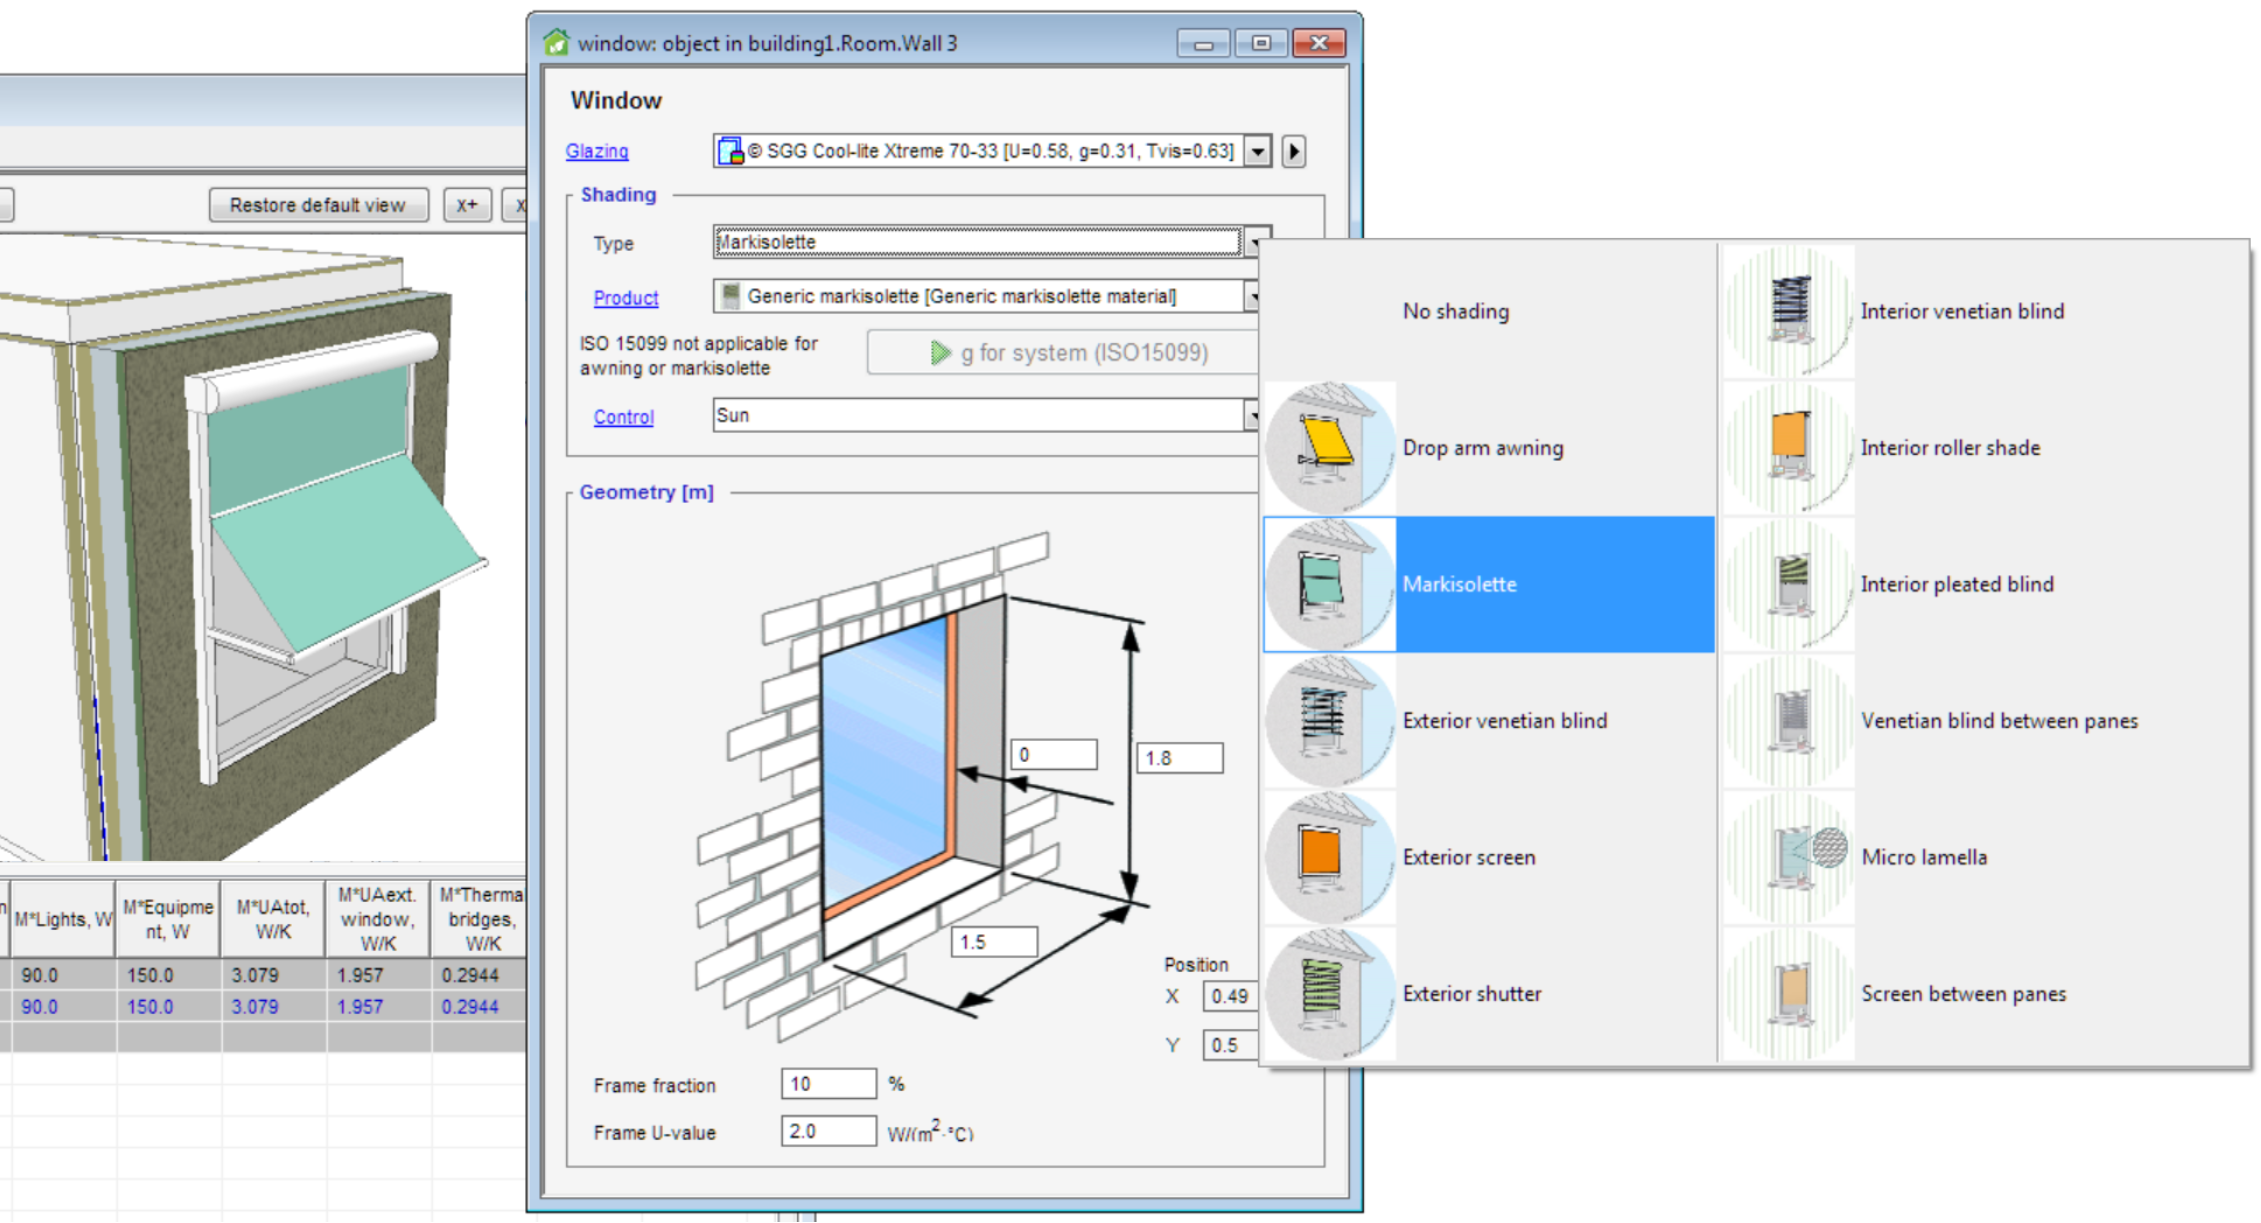Click the Frame fraction input field
This screenshot has width=2261, height=1223.
[x=827, y=1084]
